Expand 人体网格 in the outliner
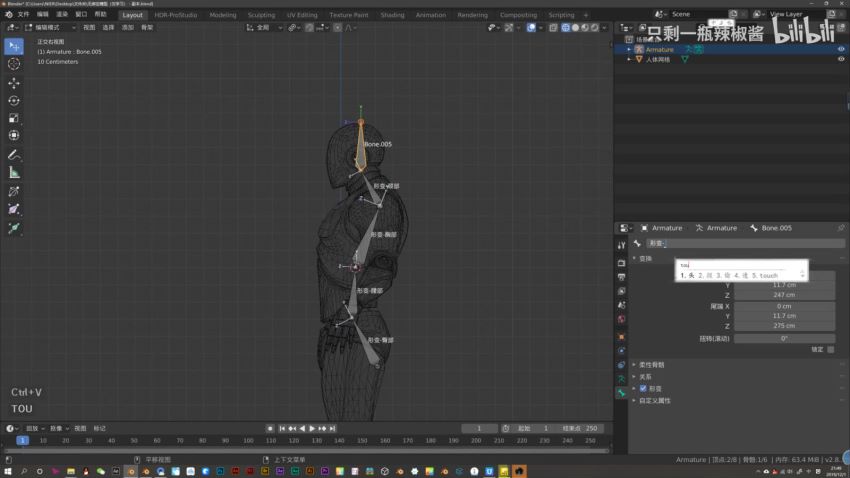The width and height of the screenshot is (850, 478). pyautogui.click(x=629, y=59)
